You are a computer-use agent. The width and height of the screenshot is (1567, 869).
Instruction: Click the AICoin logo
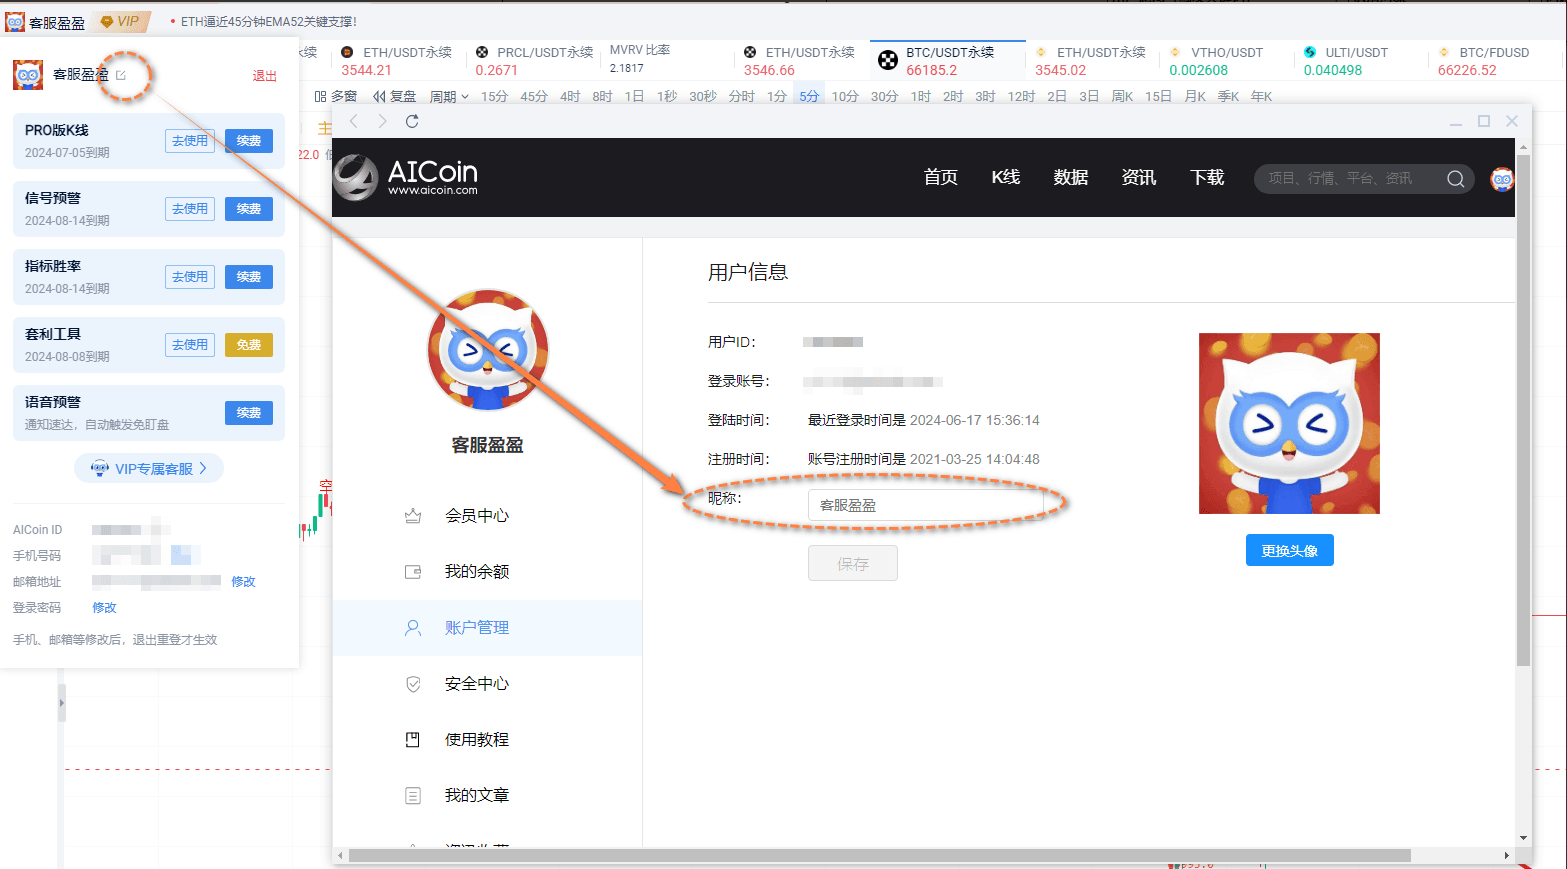(406, 177)
